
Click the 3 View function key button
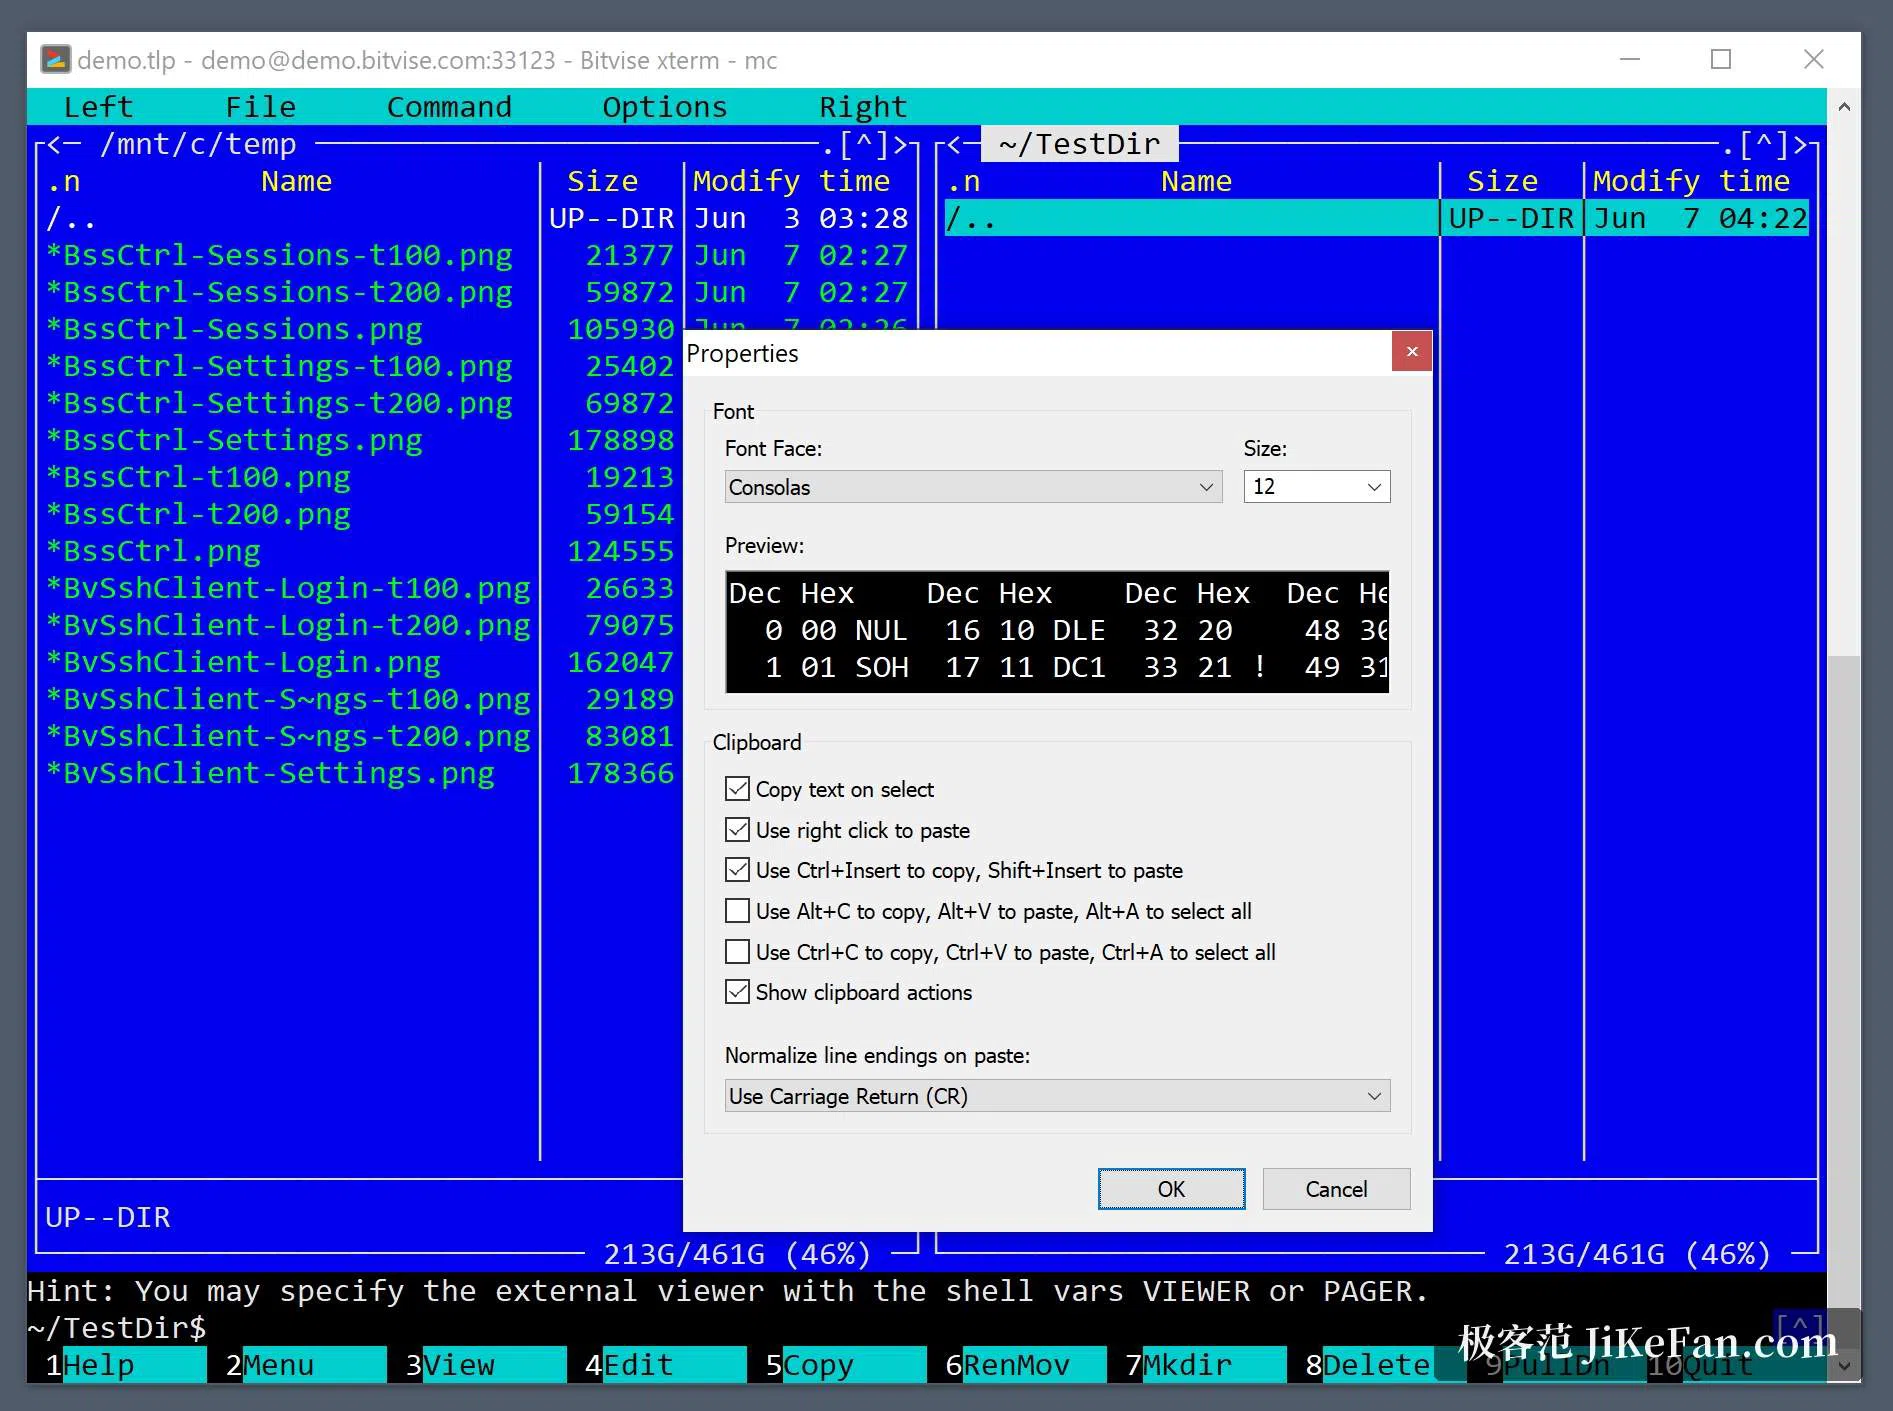[485, 1365]
